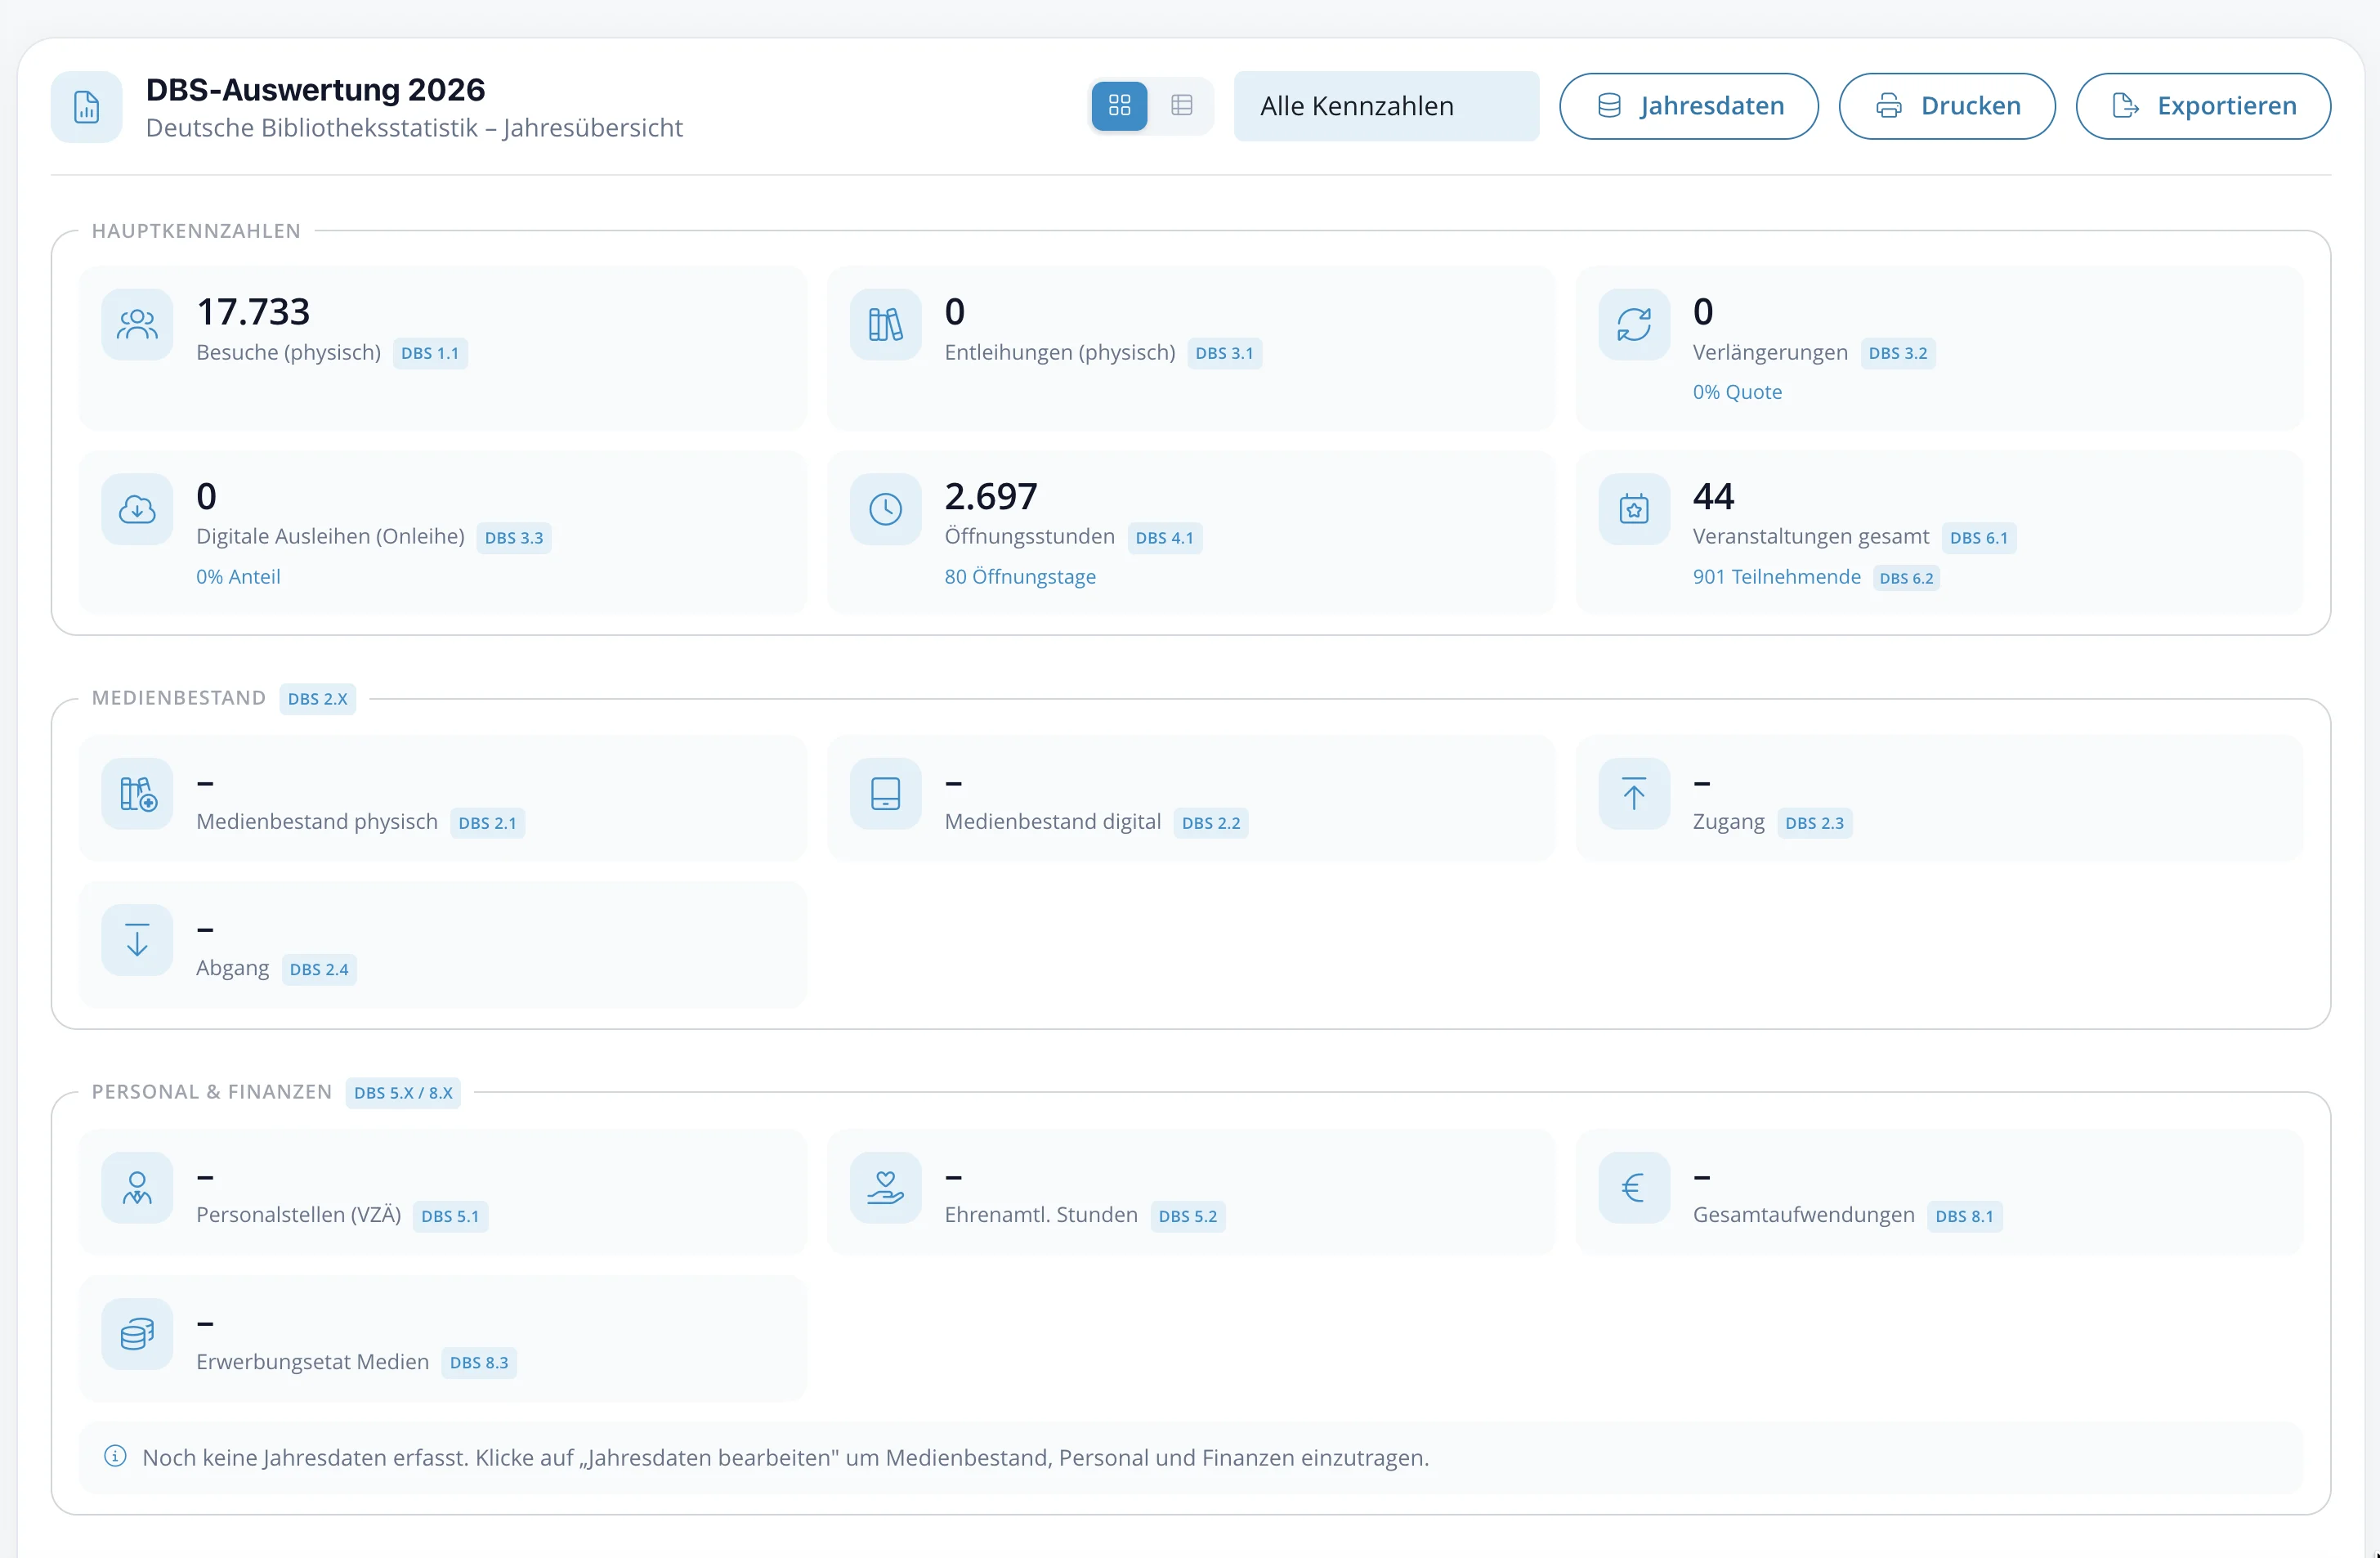2380x1558 pixels.
Task: Open the Alle Kennzahlen dropdown
Action: (x=1385, y=106)
